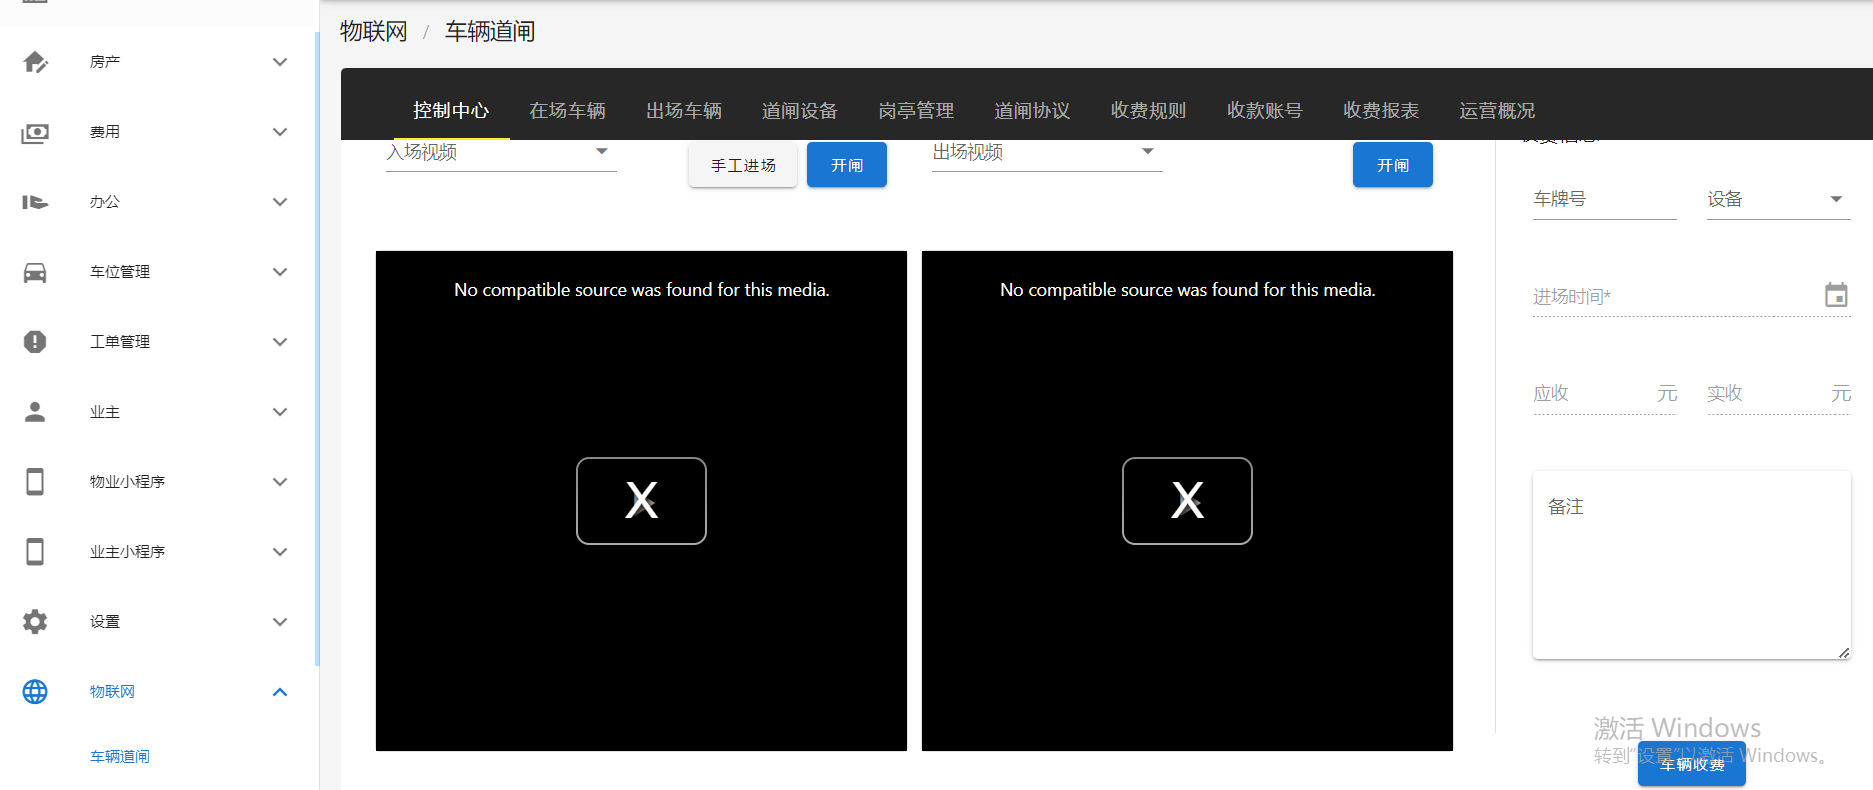Click the 车位管理 car icon
The width and height of the screenshot is (1873, 790).
(x=35, y=272)
